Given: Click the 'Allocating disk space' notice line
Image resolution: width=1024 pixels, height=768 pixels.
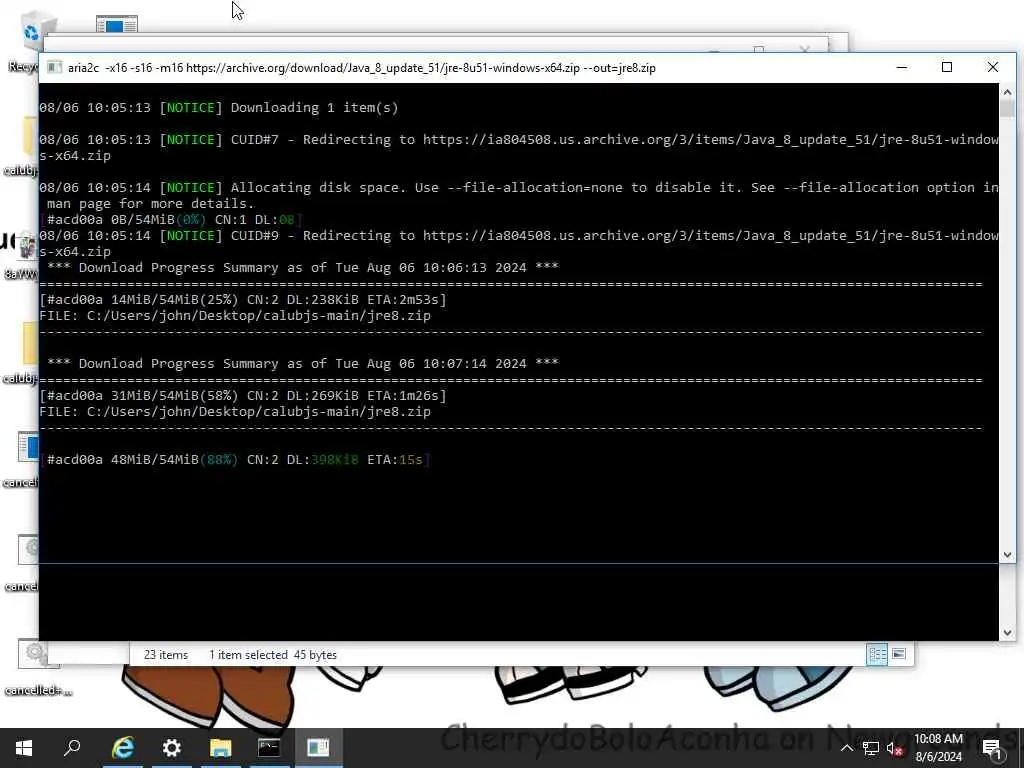Looking at the screenshot, I should coord(519,195).
